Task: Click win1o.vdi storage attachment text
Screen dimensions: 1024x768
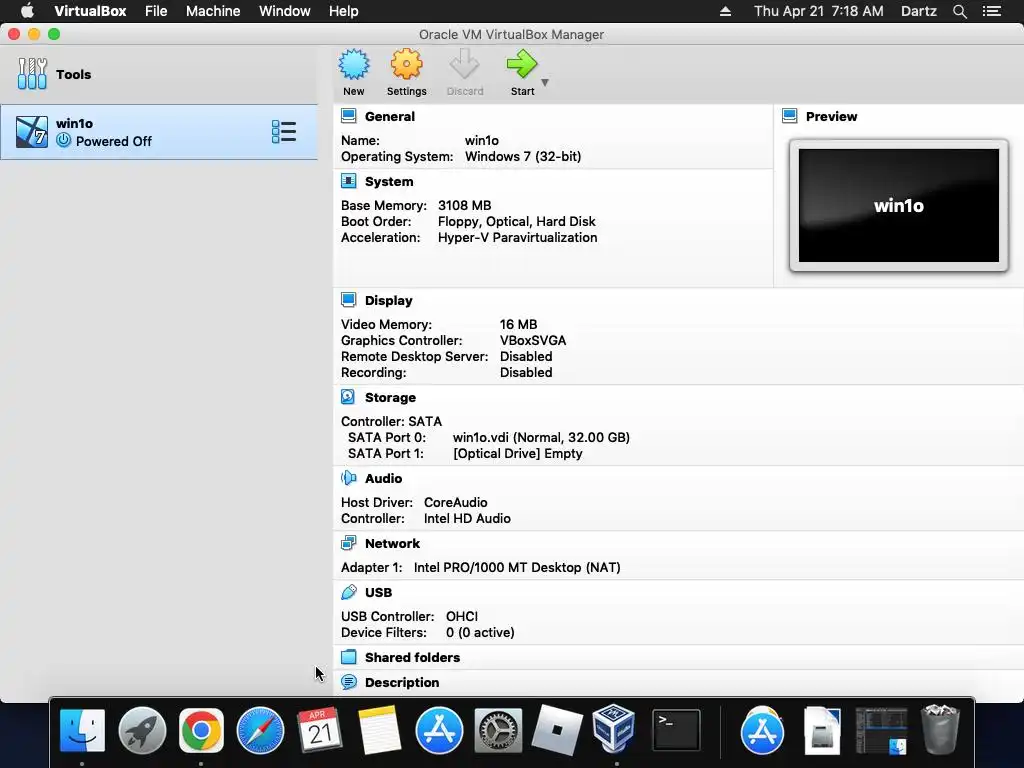Action: pos(541,437)
